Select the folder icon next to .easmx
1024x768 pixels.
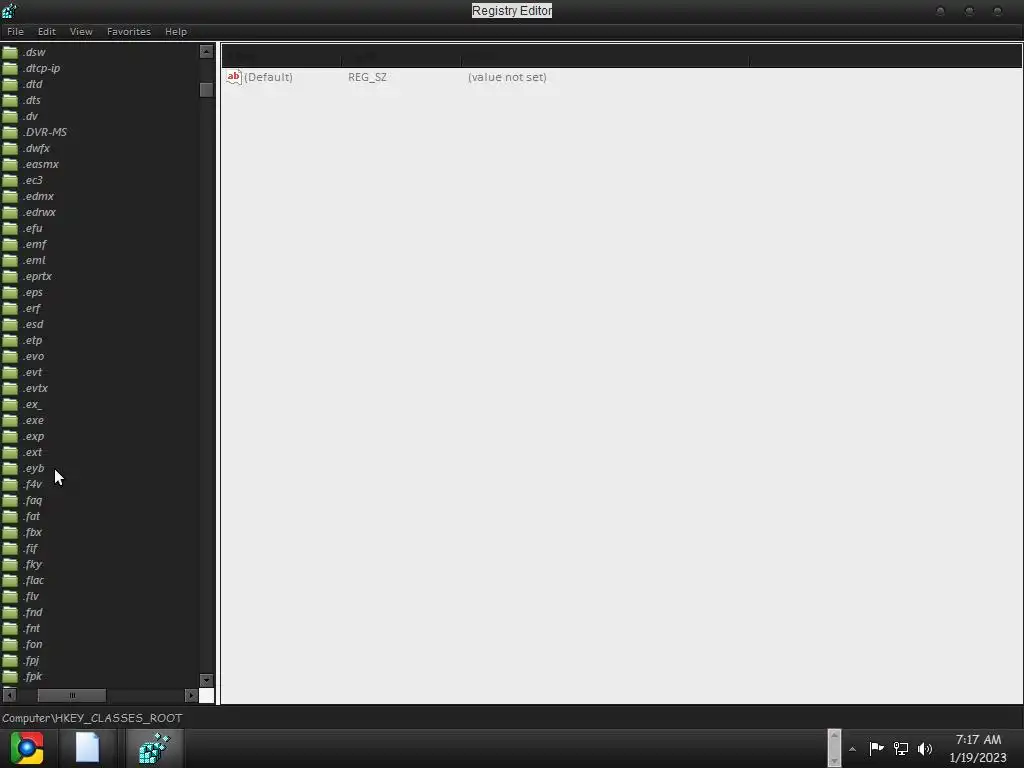coord(10,164)
